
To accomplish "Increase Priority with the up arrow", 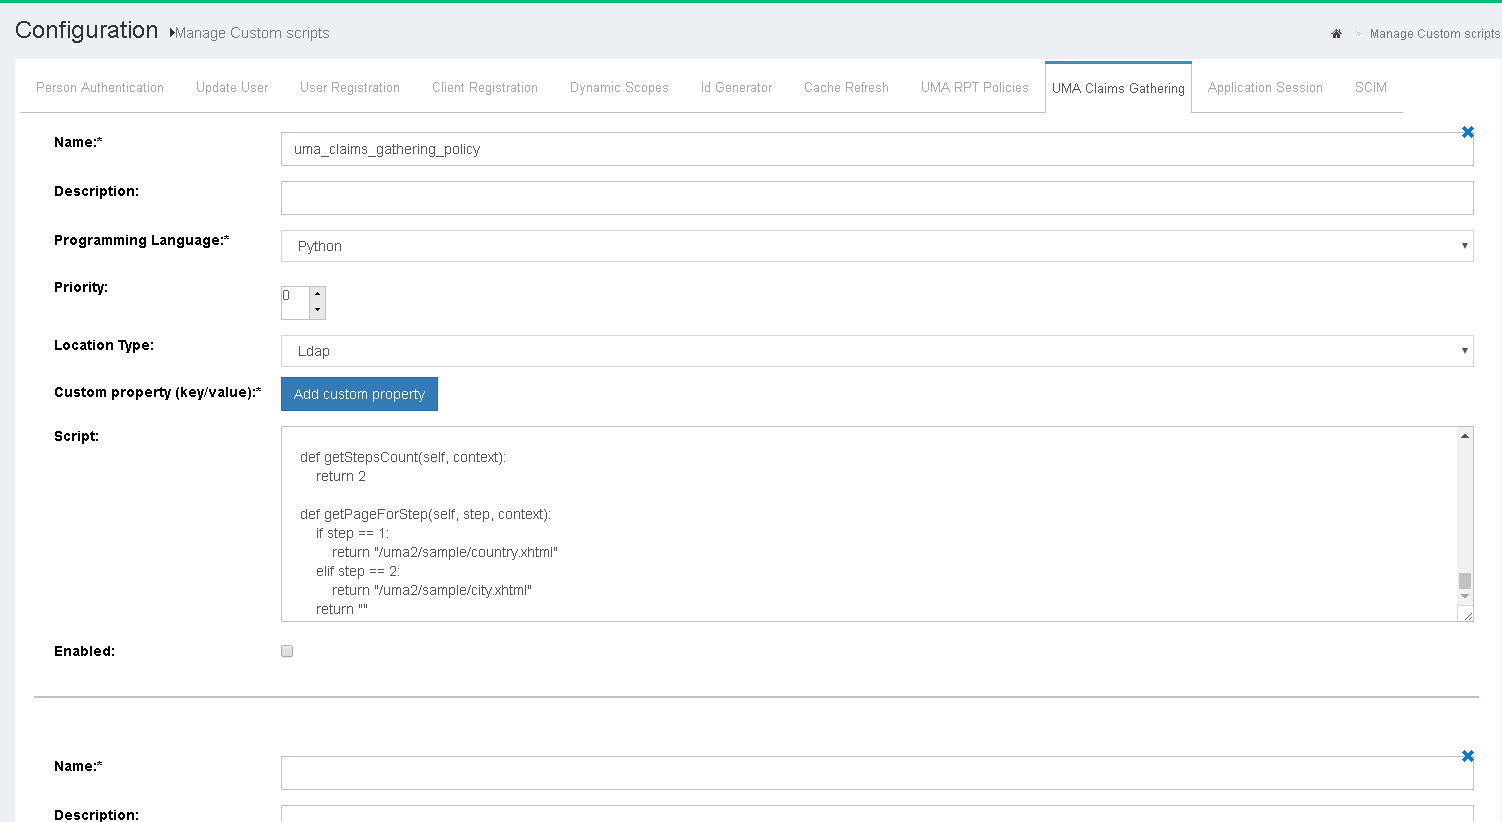I will 317,295.
